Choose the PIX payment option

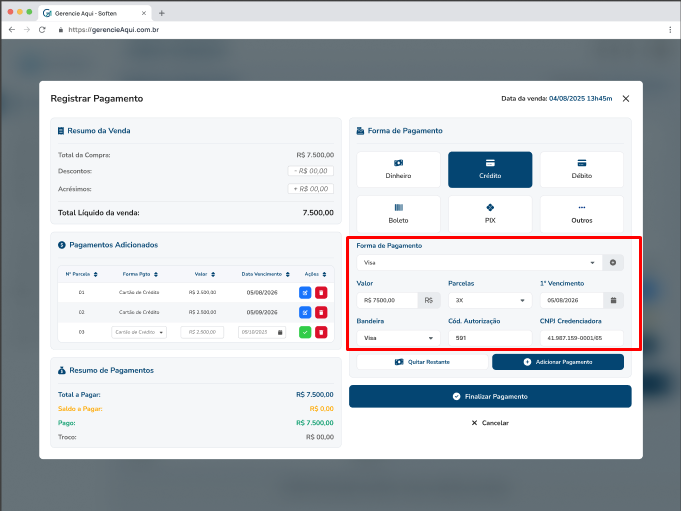[x=490, y=213]
